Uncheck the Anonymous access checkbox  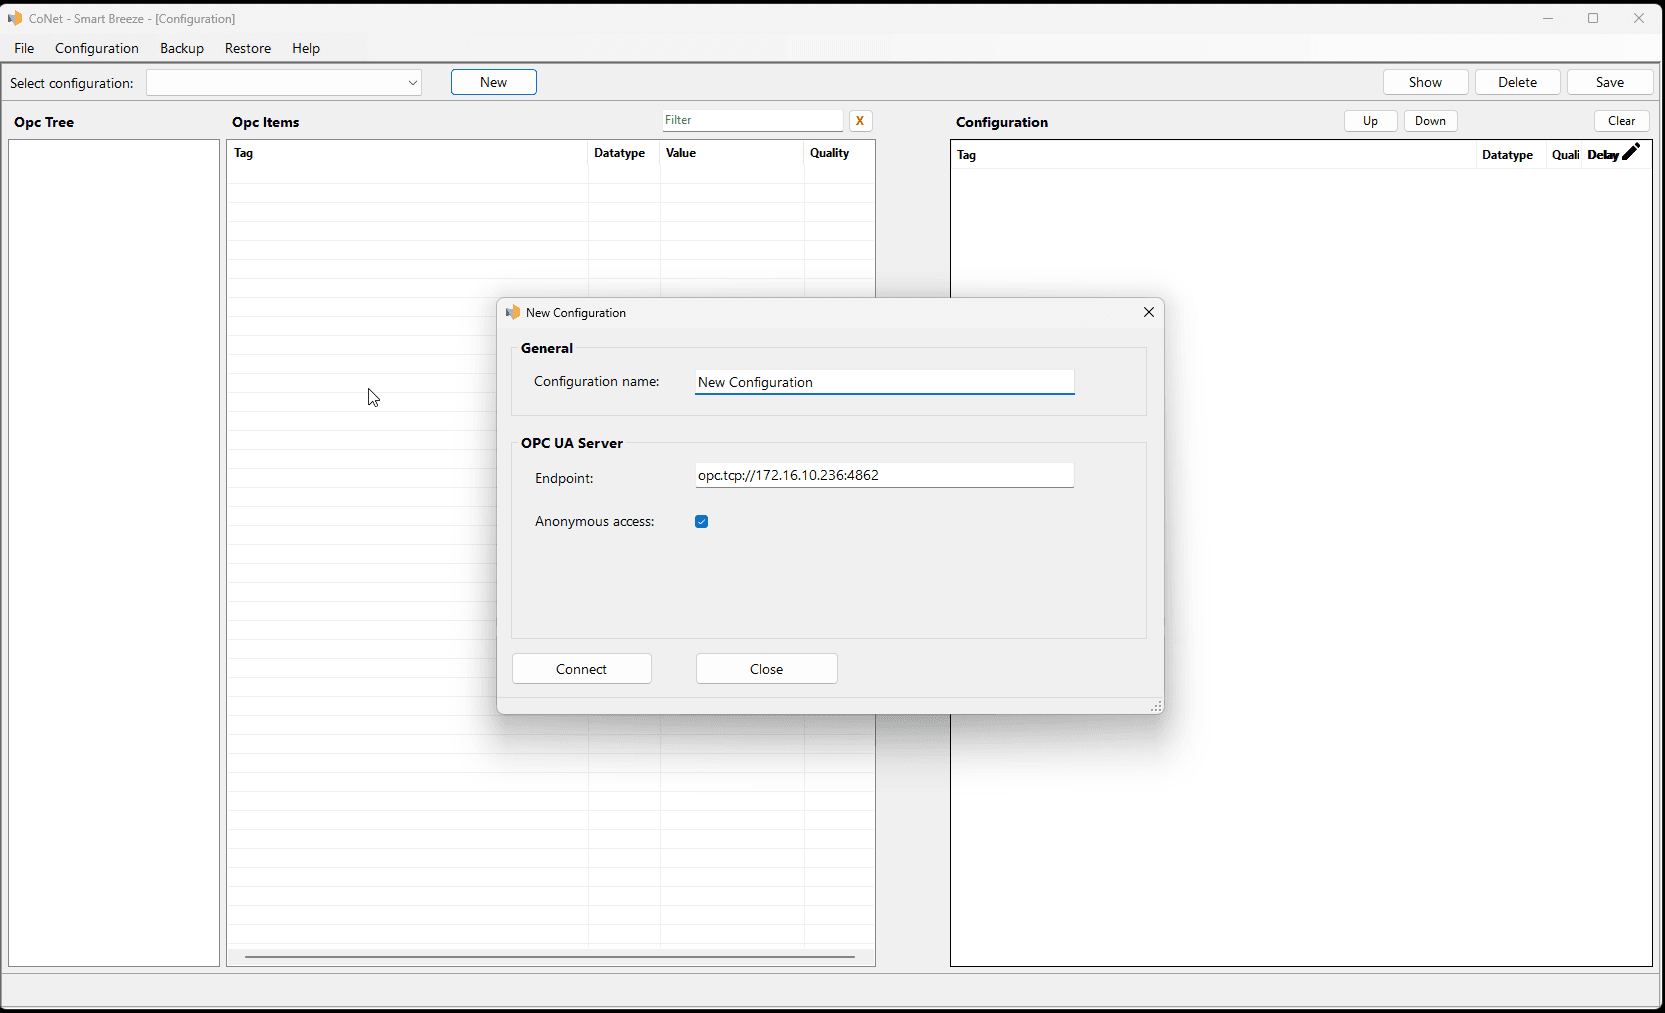702,521
